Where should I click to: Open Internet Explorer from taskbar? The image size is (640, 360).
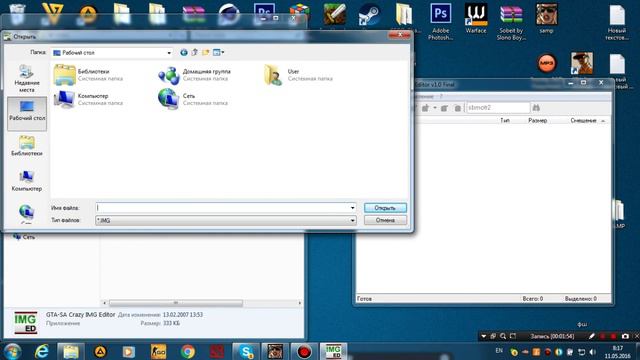coord(42,351)
